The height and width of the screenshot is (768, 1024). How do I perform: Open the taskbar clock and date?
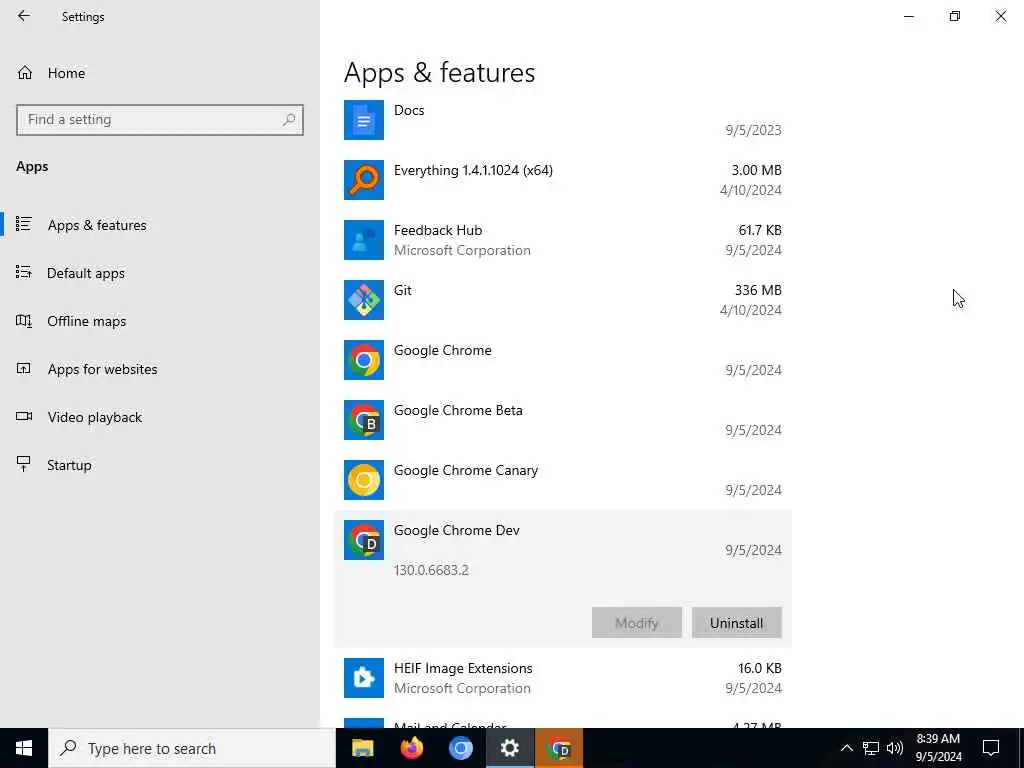[938, 748]
